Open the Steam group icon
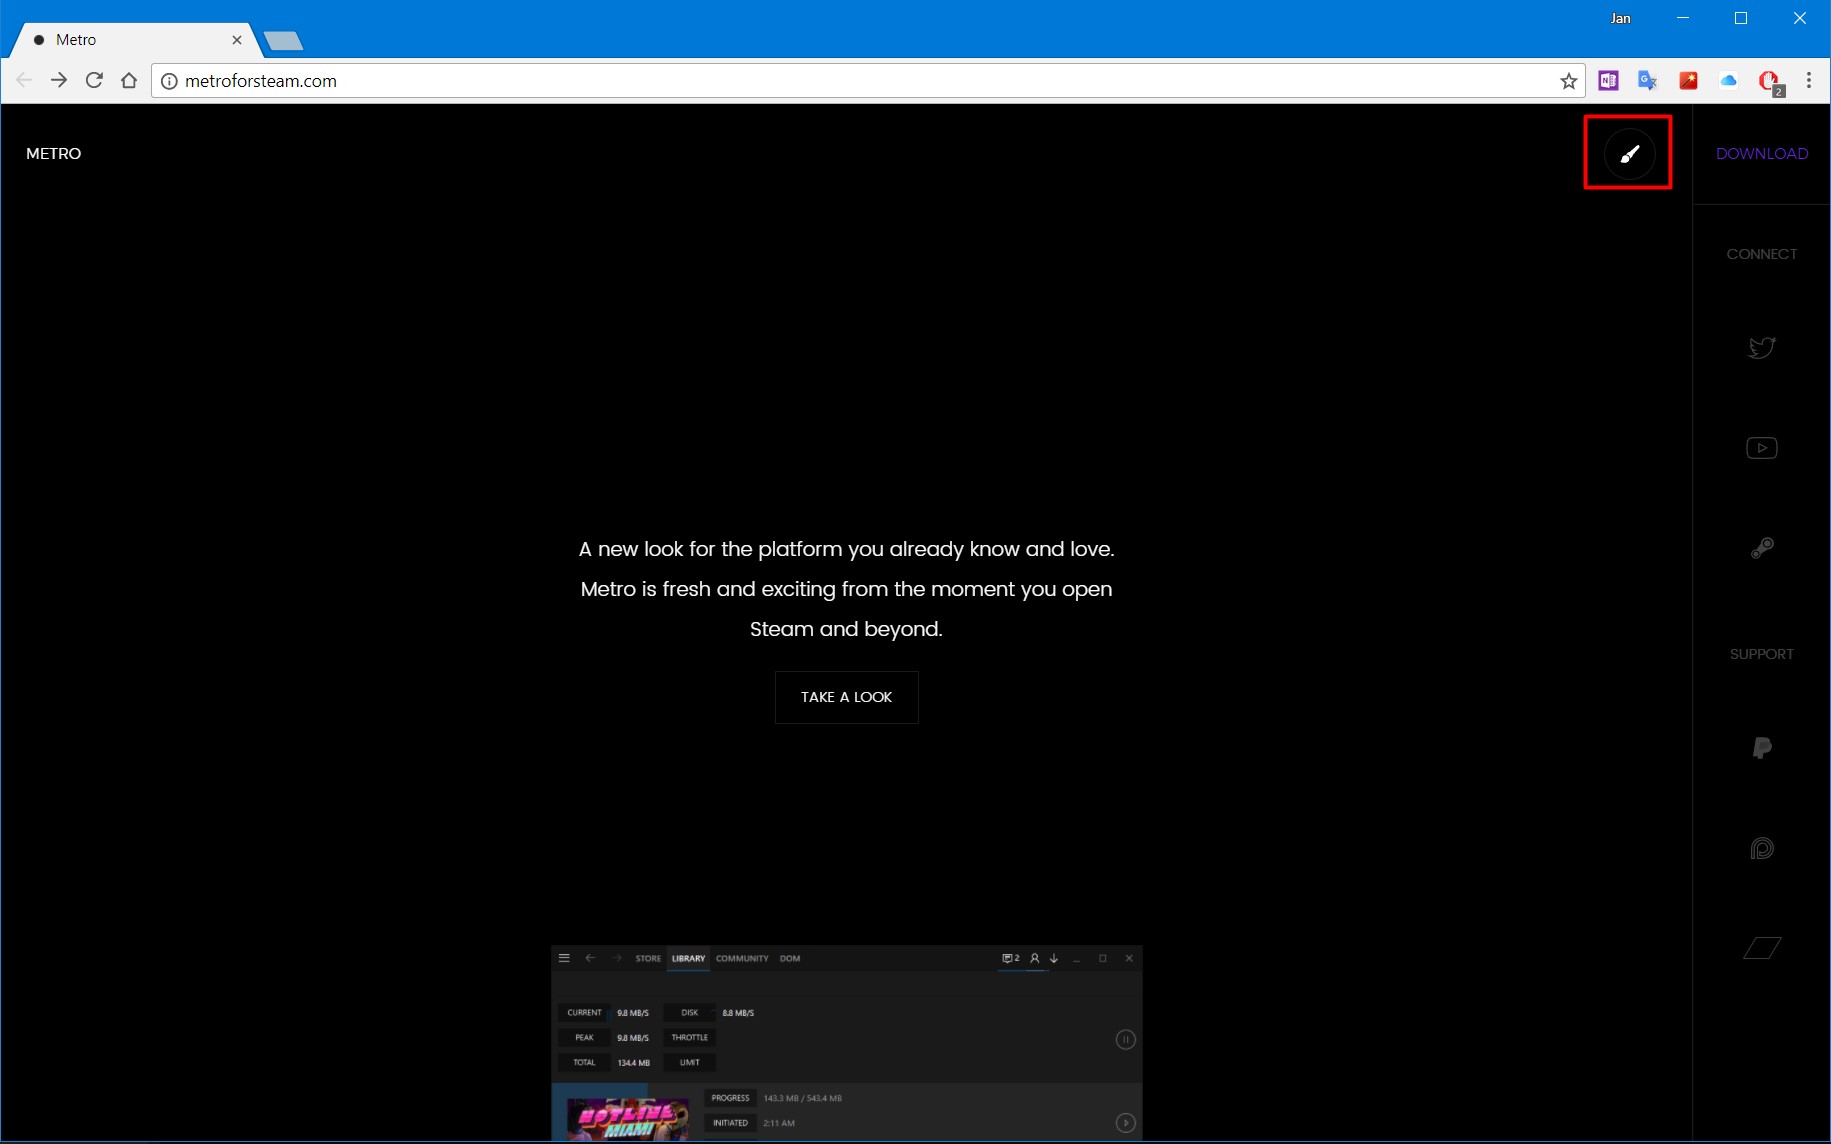 [x=1761, y=548]
